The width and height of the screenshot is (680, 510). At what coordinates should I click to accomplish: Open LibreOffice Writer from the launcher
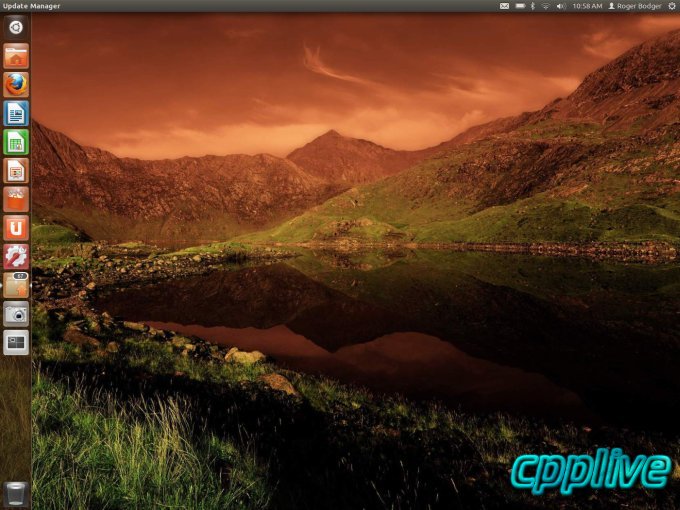[x=16, y=113]
